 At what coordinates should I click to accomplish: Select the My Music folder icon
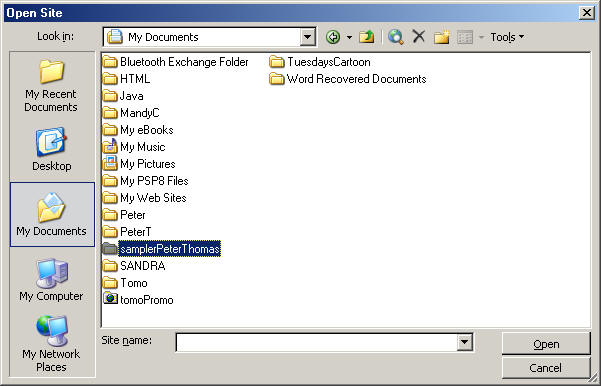pos(110,146)
